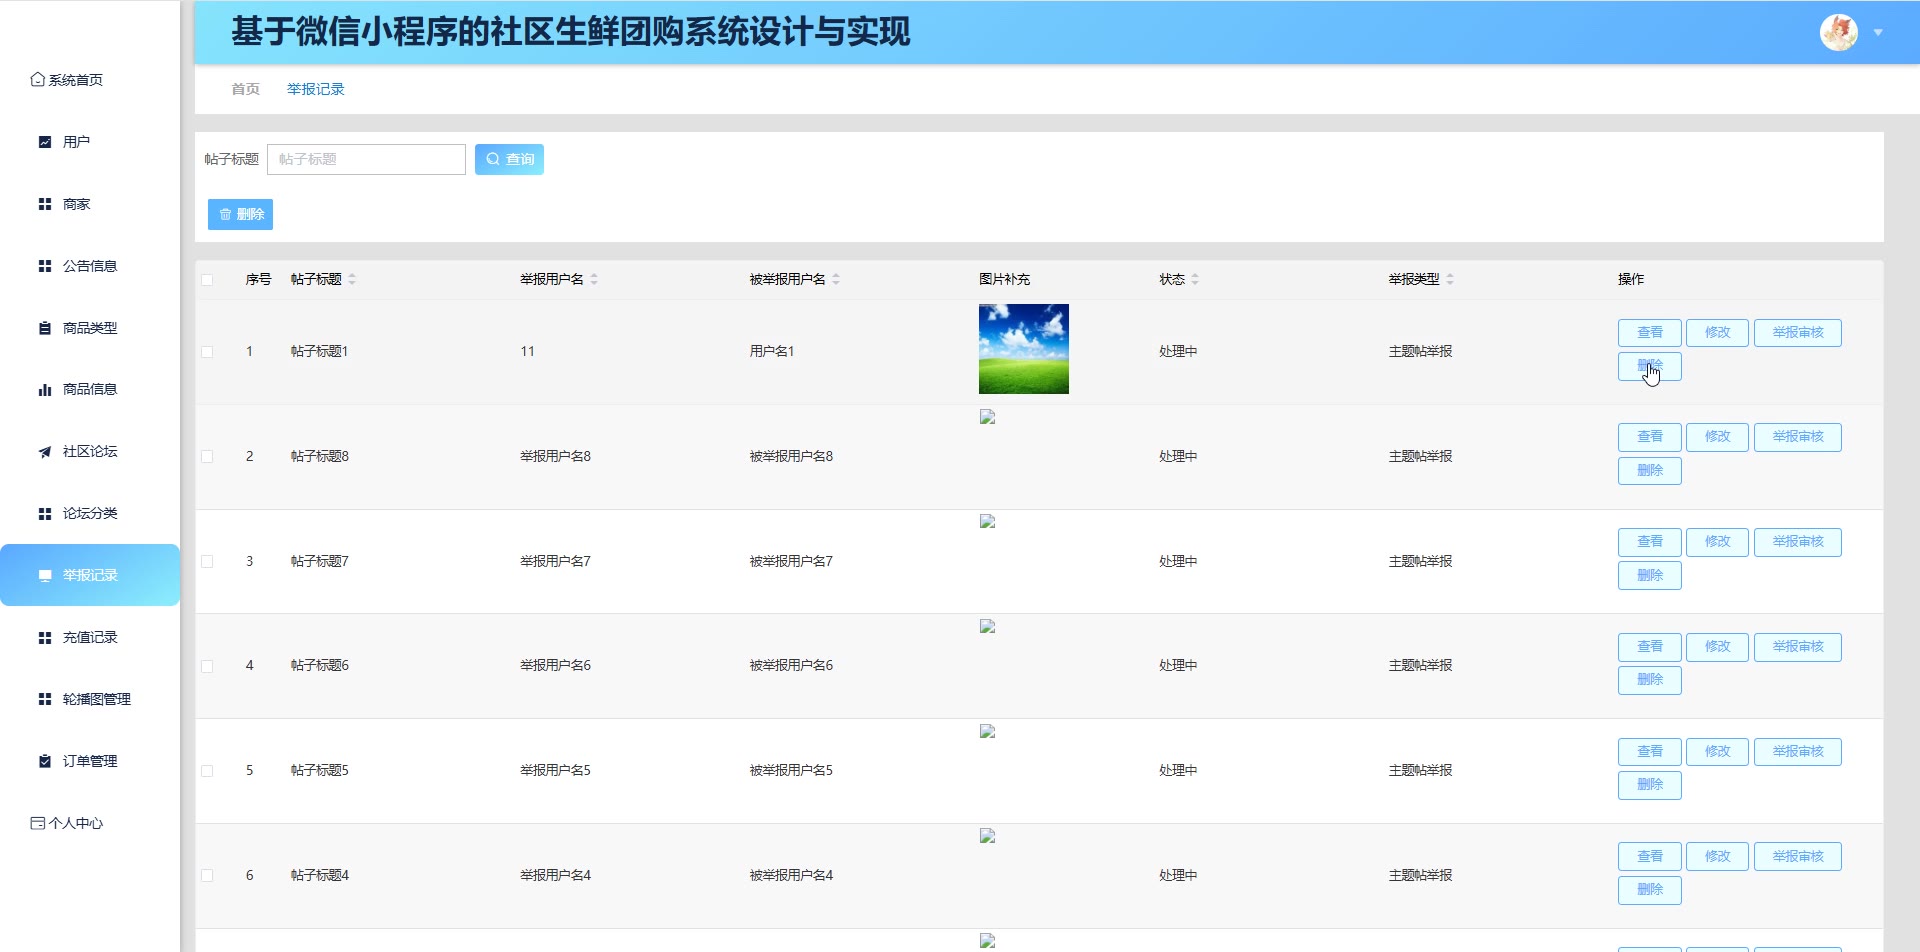Open 充值记录 in the sidebar menu

(x=90, y=637)
